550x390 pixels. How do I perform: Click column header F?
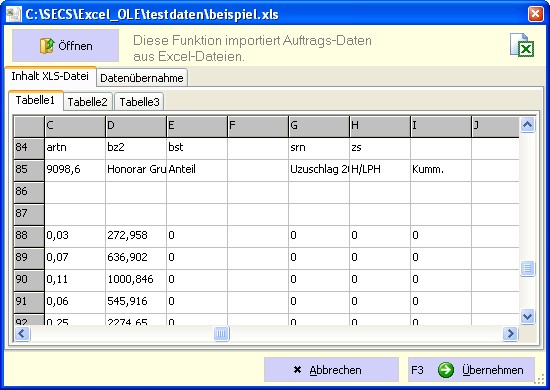click(x=258, y=126)
